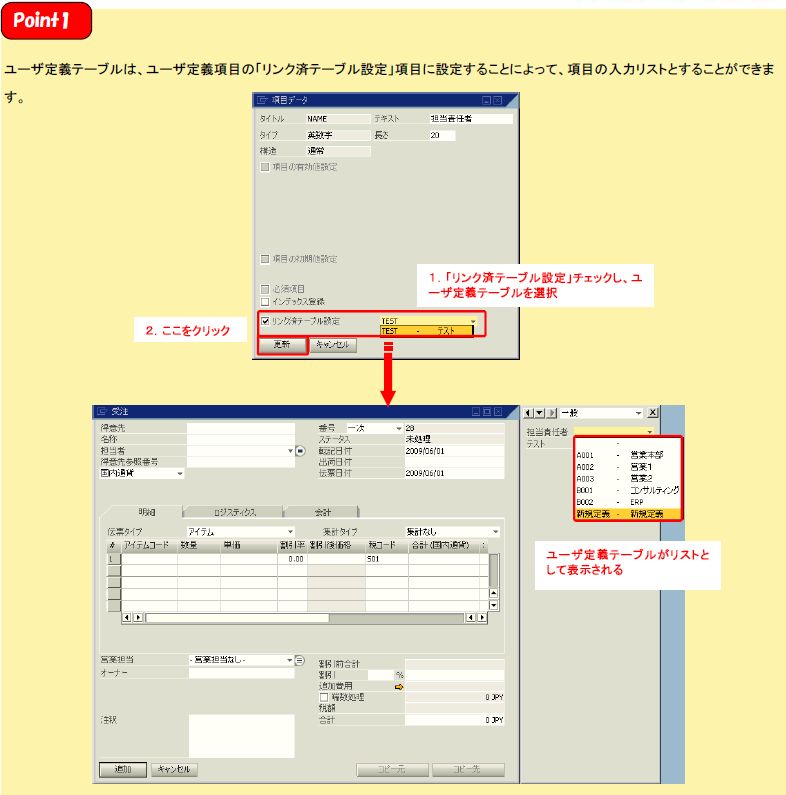
Task: Open 伝票タイプ アイテム dropdown
Action: (290, 531)
